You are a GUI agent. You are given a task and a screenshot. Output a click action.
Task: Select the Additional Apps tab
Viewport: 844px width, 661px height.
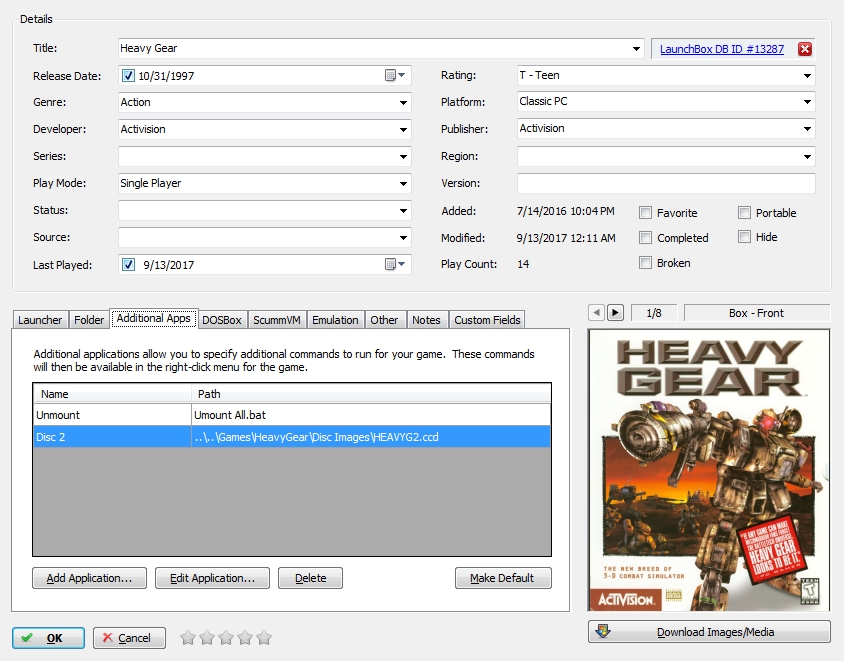click(153, 318)
